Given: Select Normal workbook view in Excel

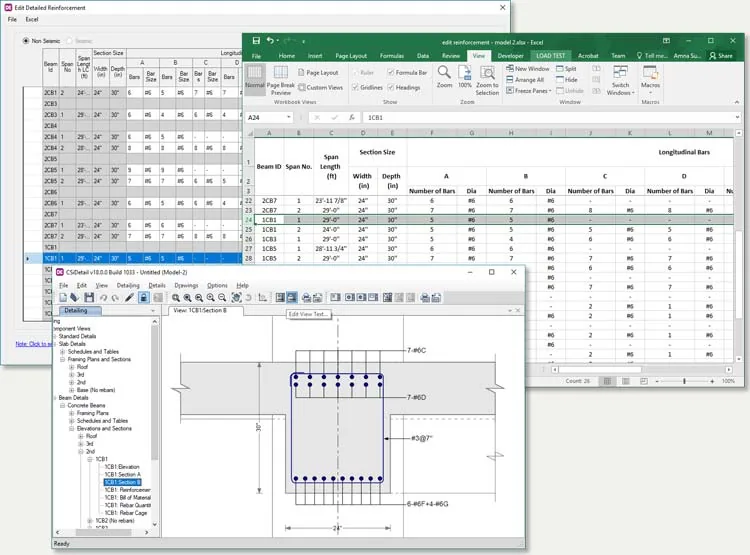Looking at the screenshot, I should 254,77.
